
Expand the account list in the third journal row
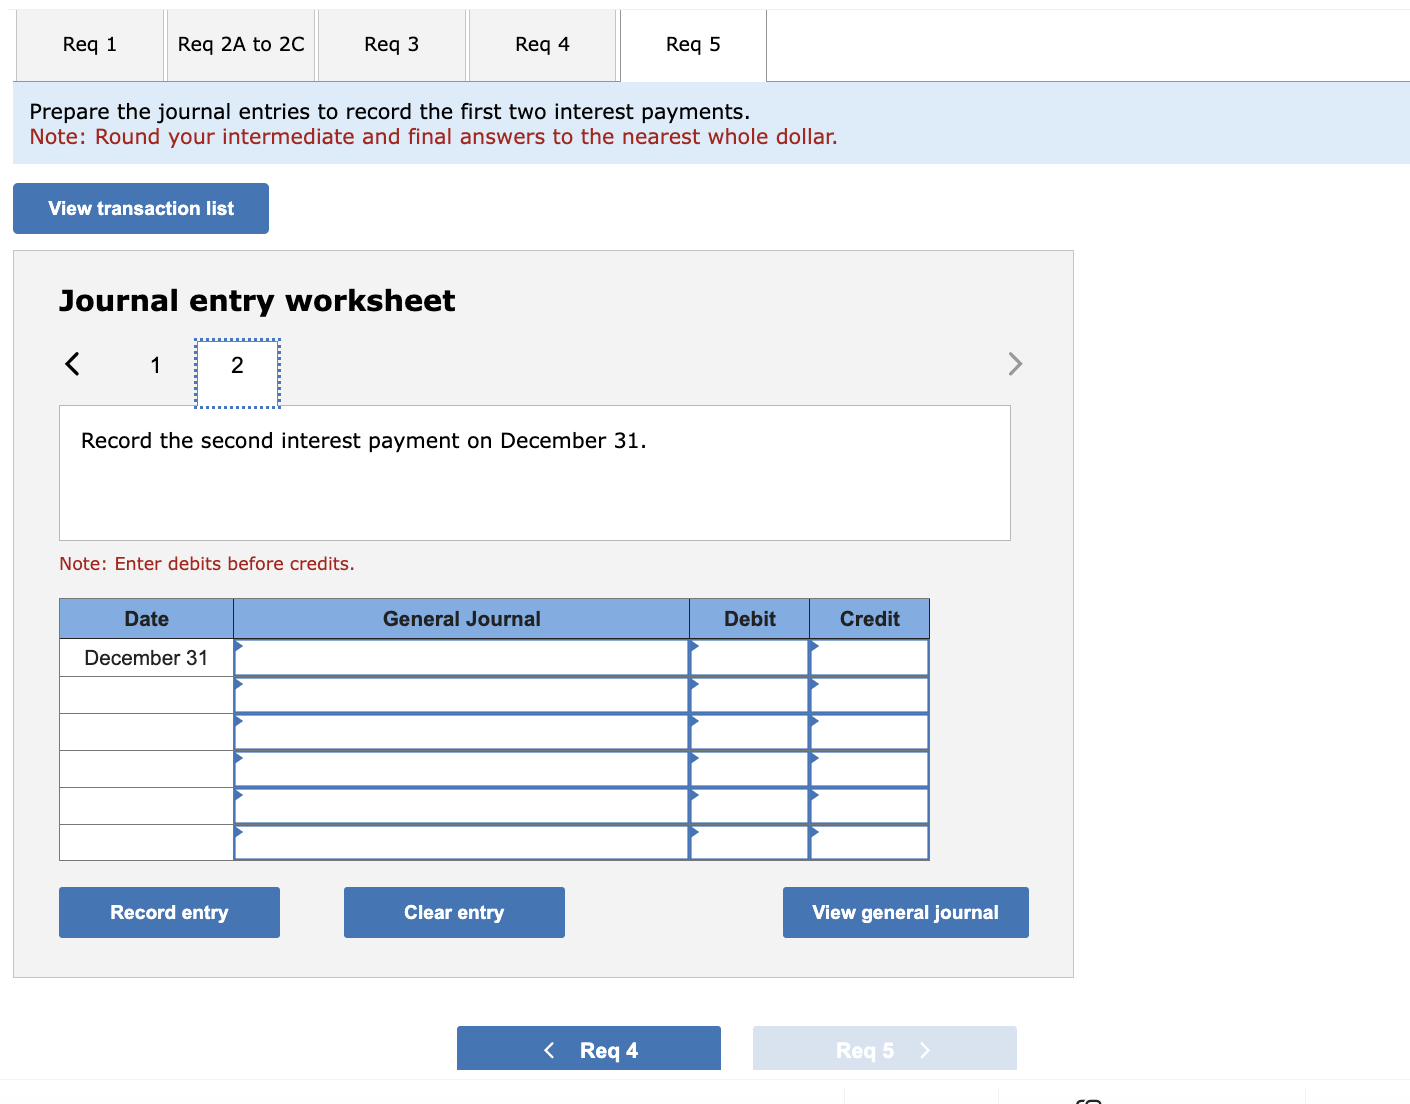(x=238, y=721)
